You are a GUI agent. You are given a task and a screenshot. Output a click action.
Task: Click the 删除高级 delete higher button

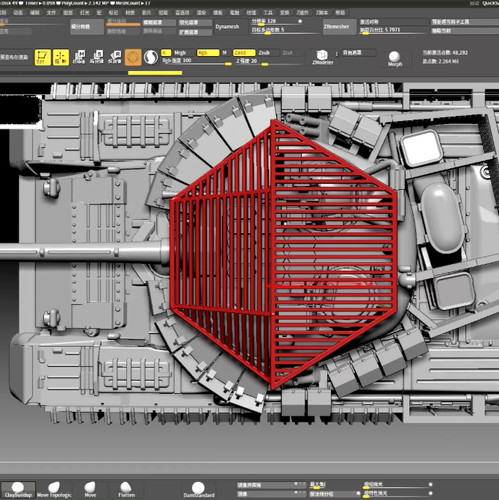(159, 31)
